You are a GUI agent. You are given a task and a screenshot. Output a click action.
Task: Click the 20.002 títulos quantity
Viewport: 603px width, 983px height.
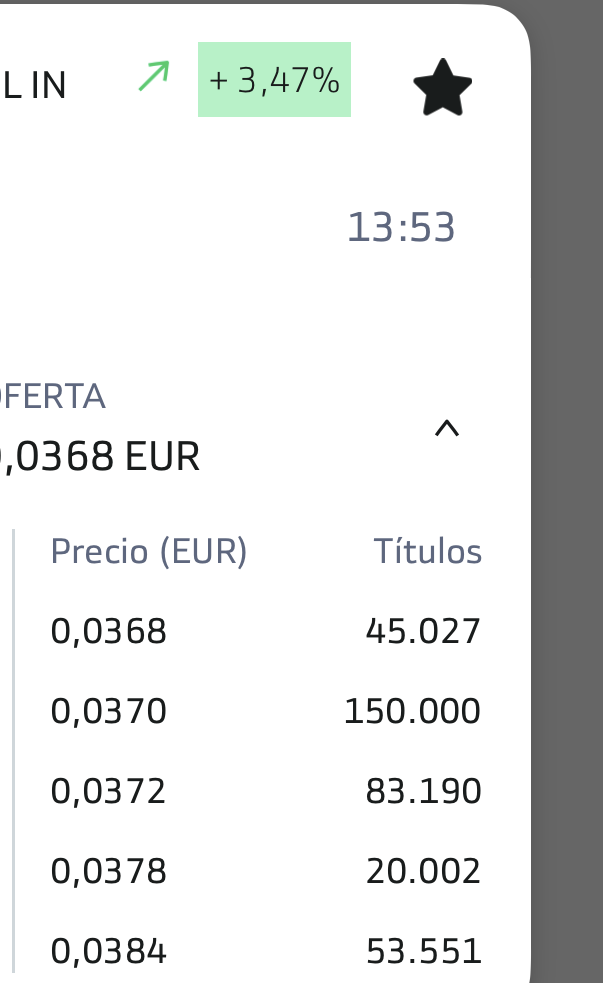tap(423, 871)
